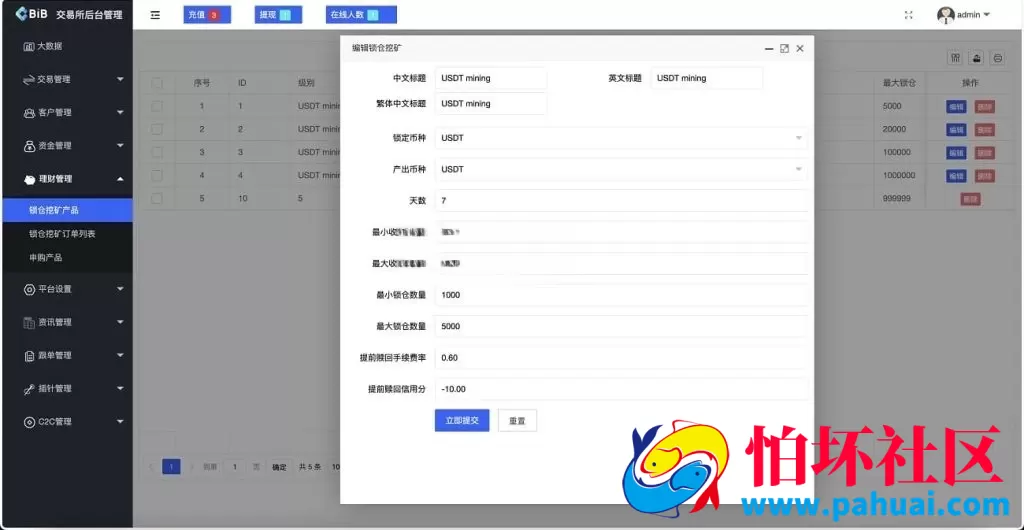Expand the 平台设置 sidebar menu
1024x530 pixels.
120,289
